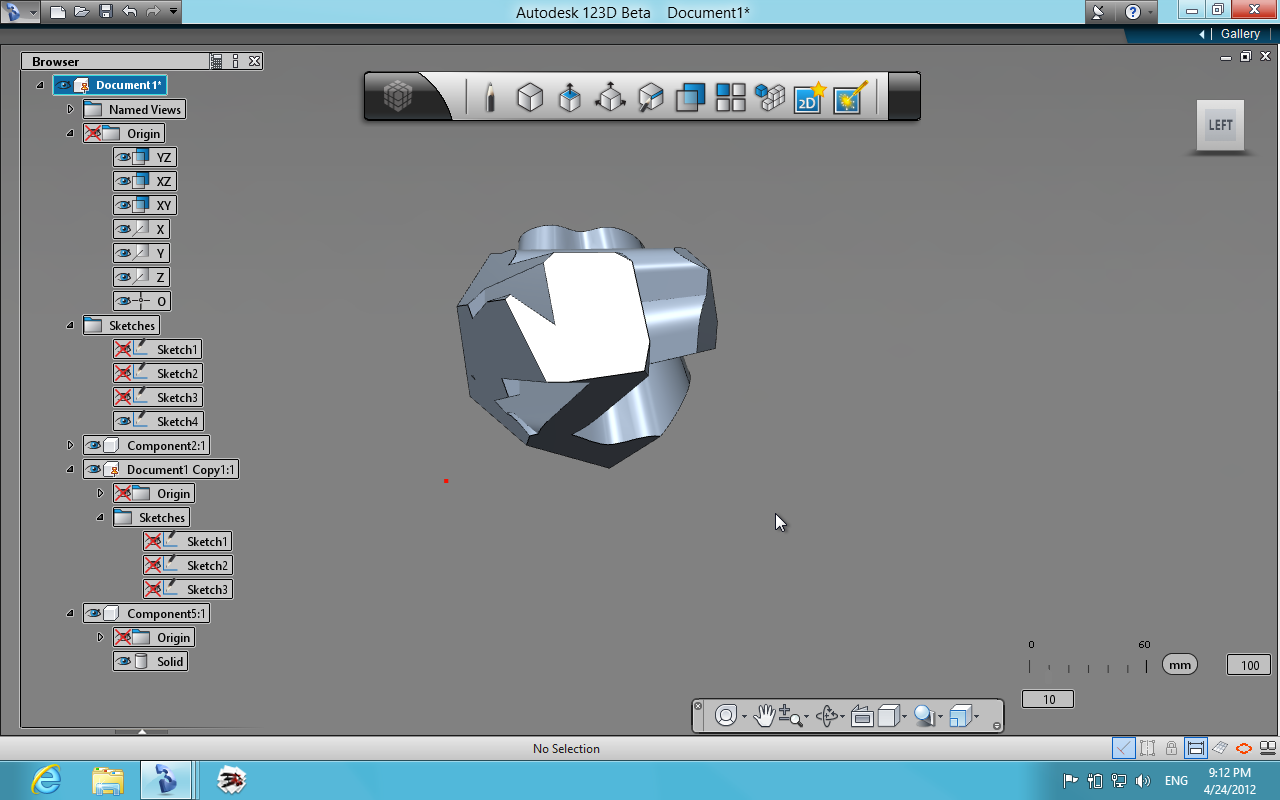Click the LEFT face of the ViewCube
The width and height of the screenshot is (1280, 800).
(x=1219, y=125)
